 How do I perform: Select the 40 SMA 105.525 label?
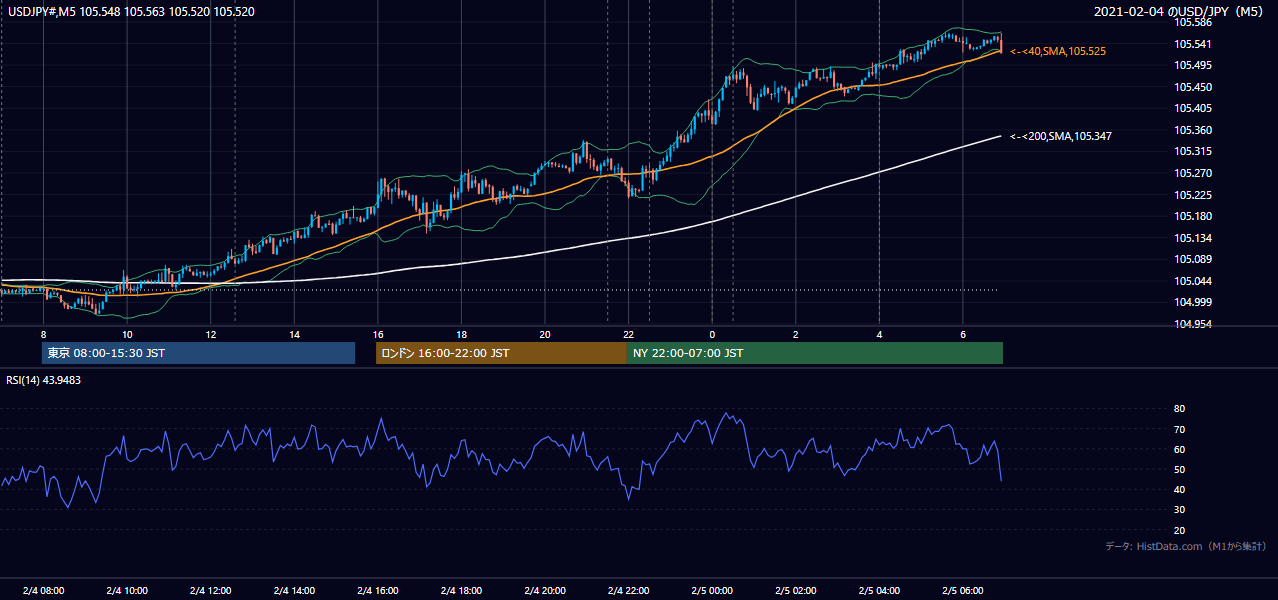pyautogui.click(x=1058, y=51)
